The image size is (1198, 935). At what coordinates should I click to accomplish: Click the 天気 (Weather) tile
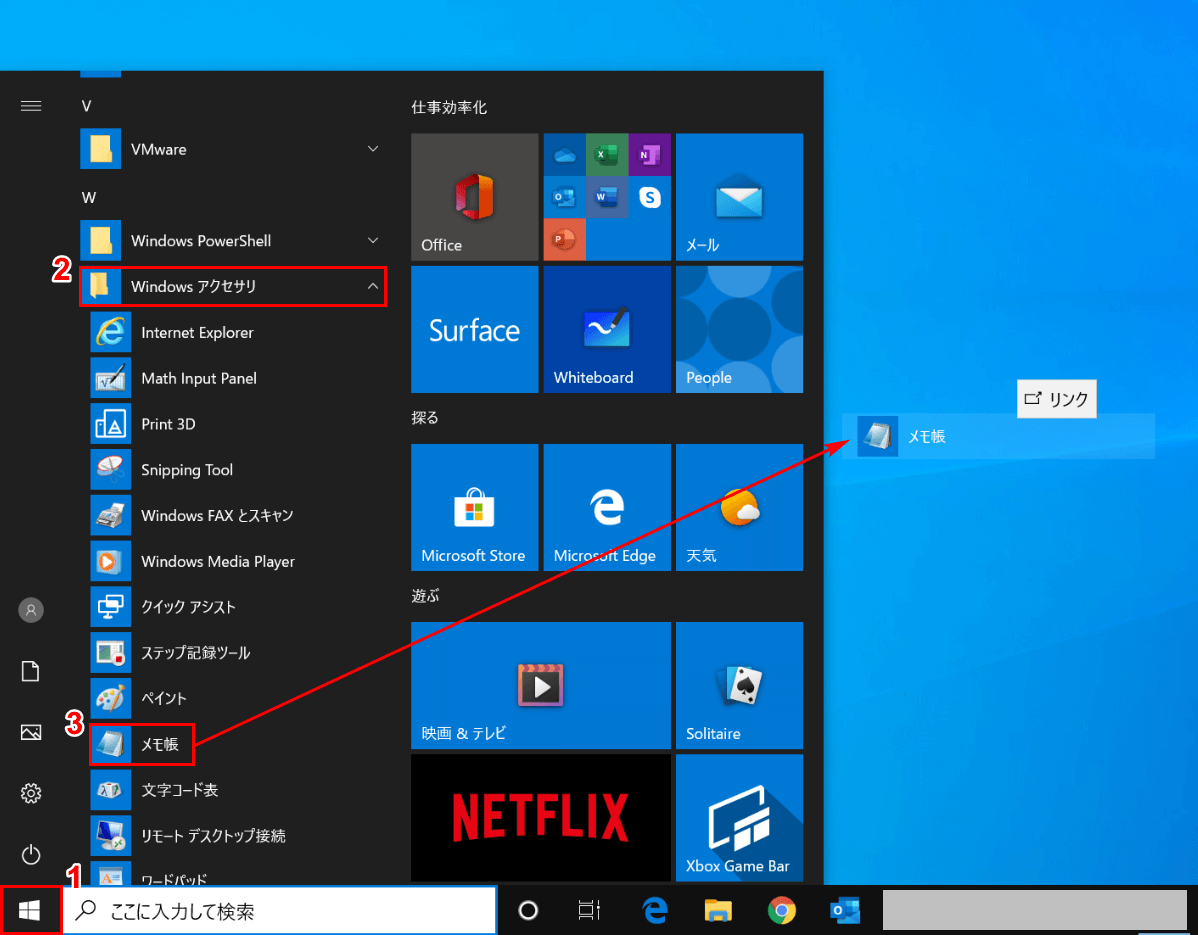(739, 507)
